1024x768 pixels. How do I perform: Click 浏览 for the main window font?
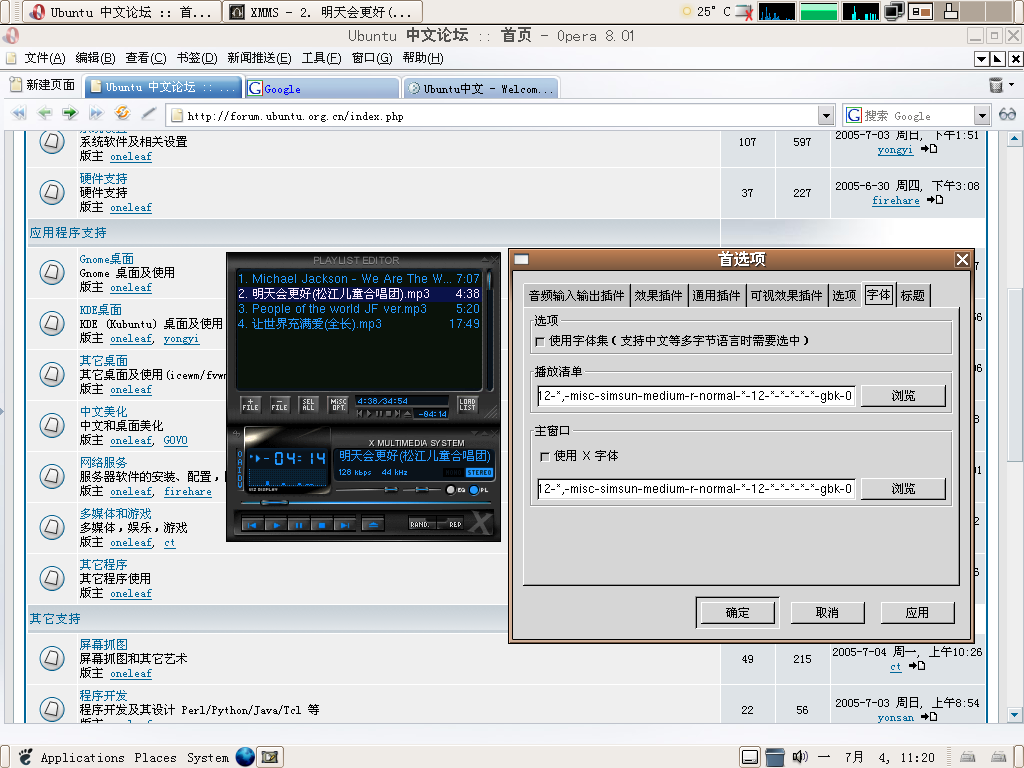(x=903, y=488)
